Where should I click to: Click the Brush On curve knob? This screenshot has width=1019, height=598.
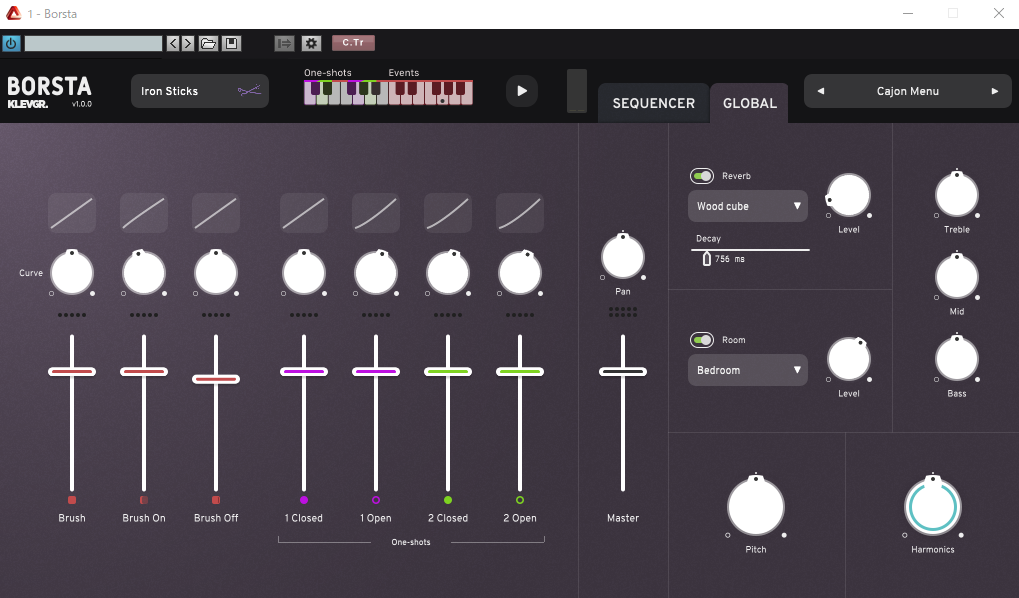click(x=144, y=272)
